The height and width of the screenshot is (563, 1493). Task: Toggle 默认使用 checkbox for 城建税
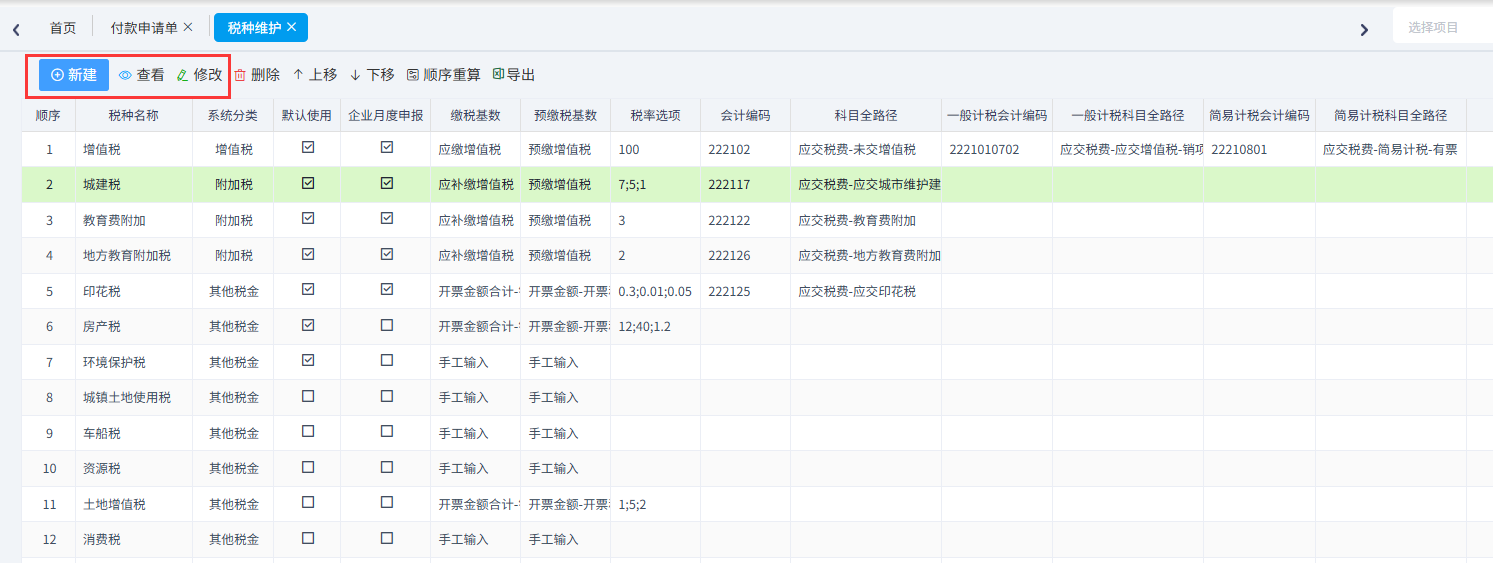click(308, 183)
